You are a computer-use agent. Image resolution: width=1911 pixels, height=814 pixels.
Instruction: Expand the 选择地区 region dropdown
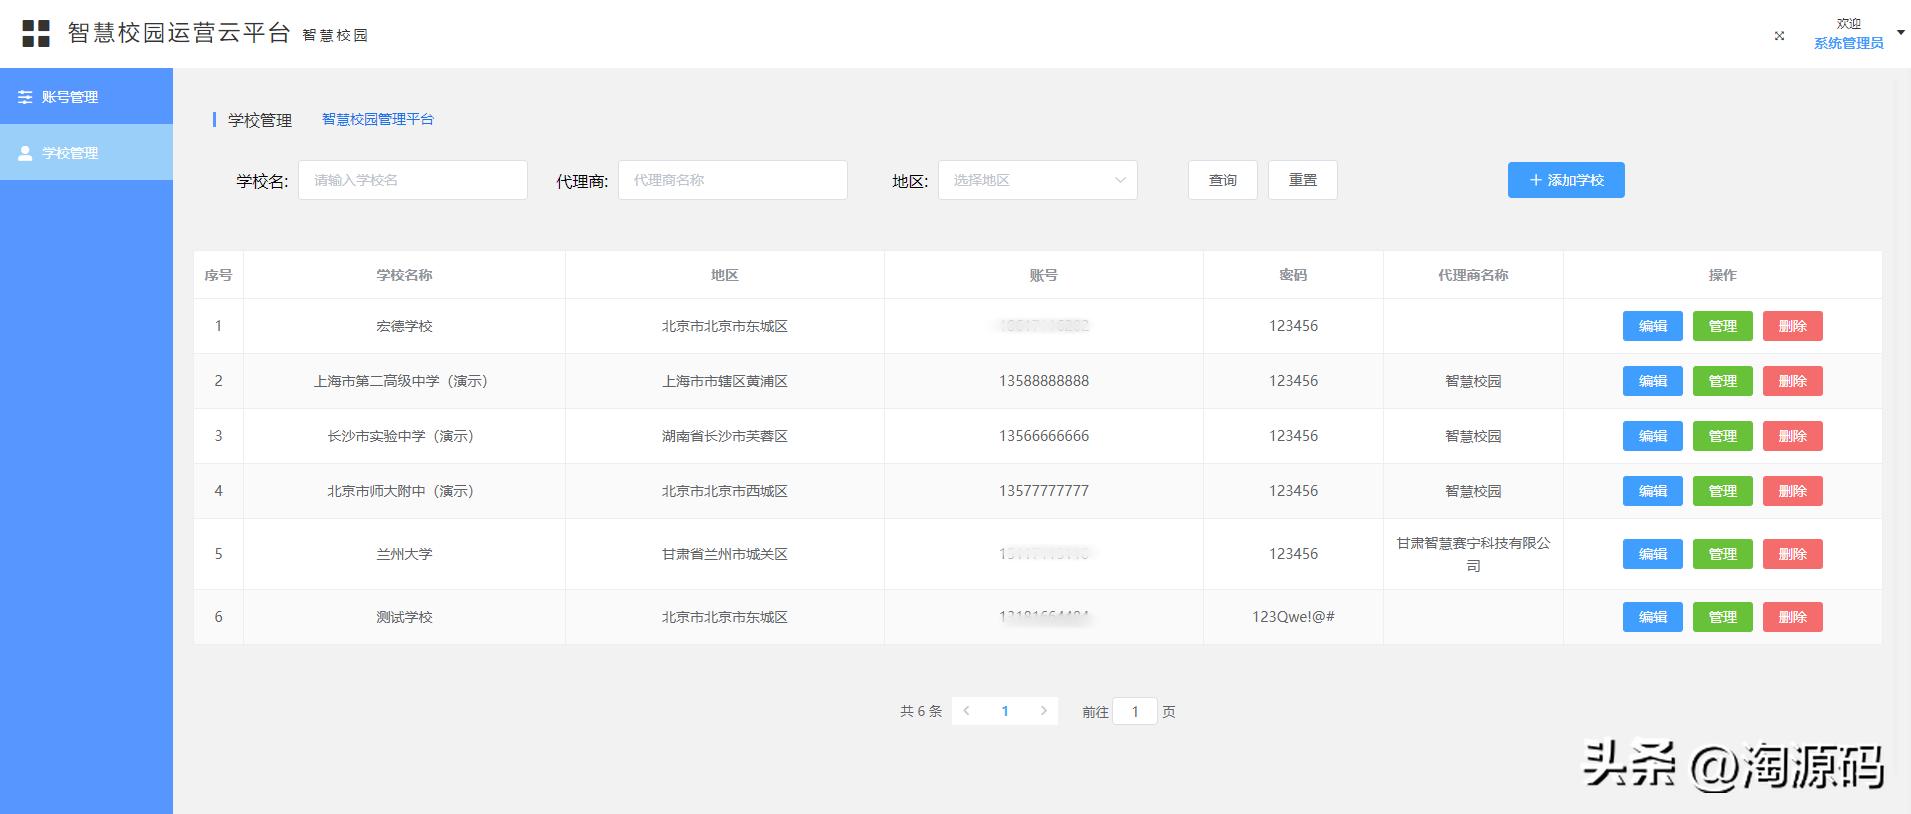[x=1037, y=180]
